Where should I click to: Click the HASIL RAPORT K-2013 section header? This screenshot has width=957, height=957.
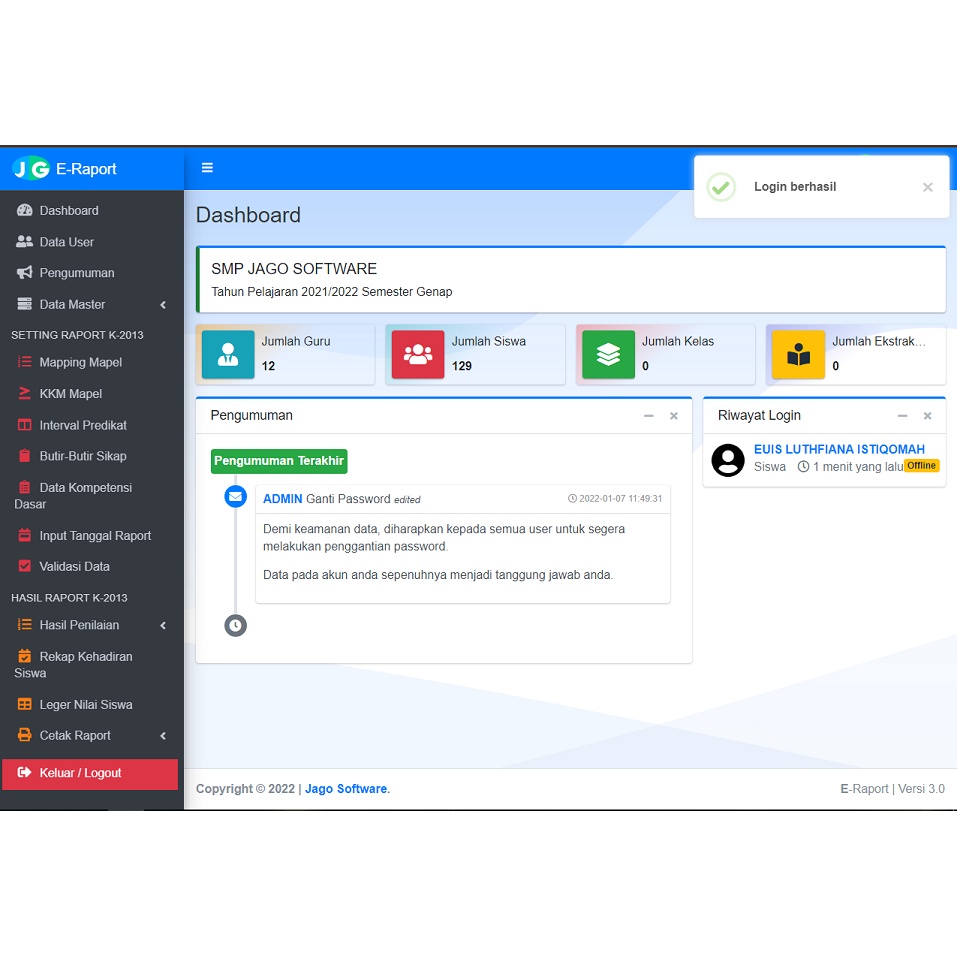click(x=69, y=598)
